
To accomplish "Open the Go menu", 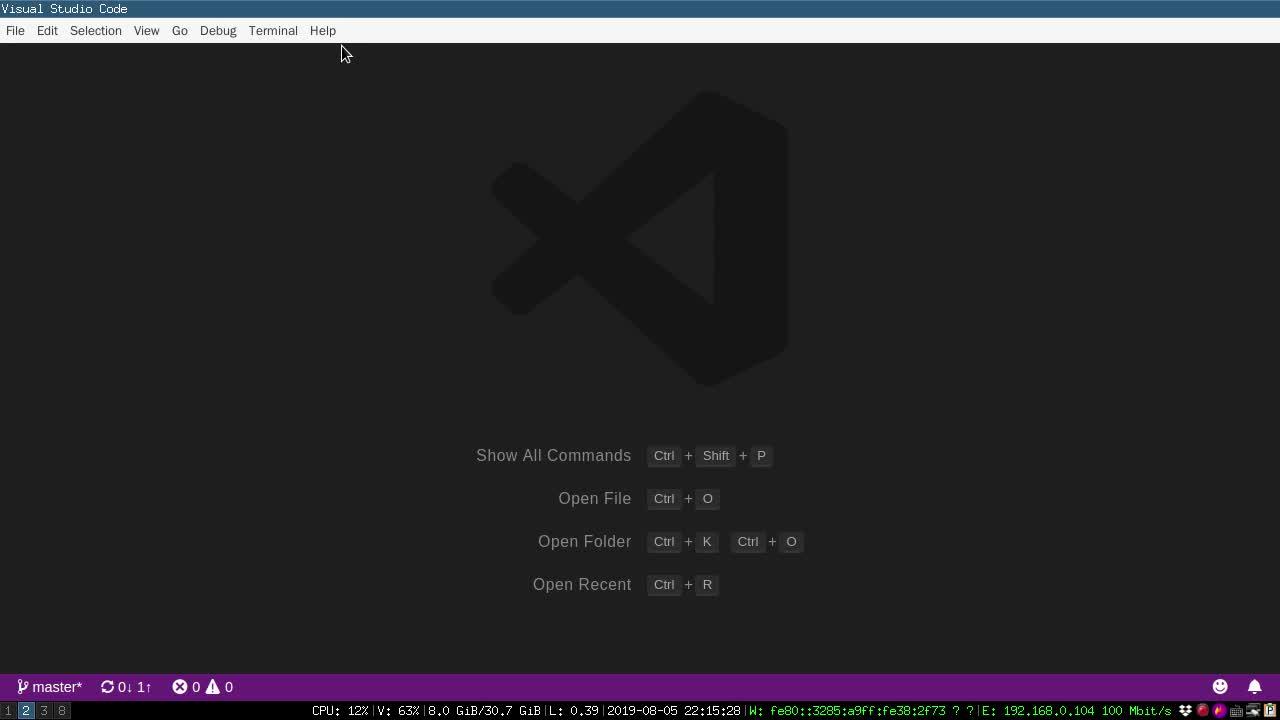I will (180, 30).
